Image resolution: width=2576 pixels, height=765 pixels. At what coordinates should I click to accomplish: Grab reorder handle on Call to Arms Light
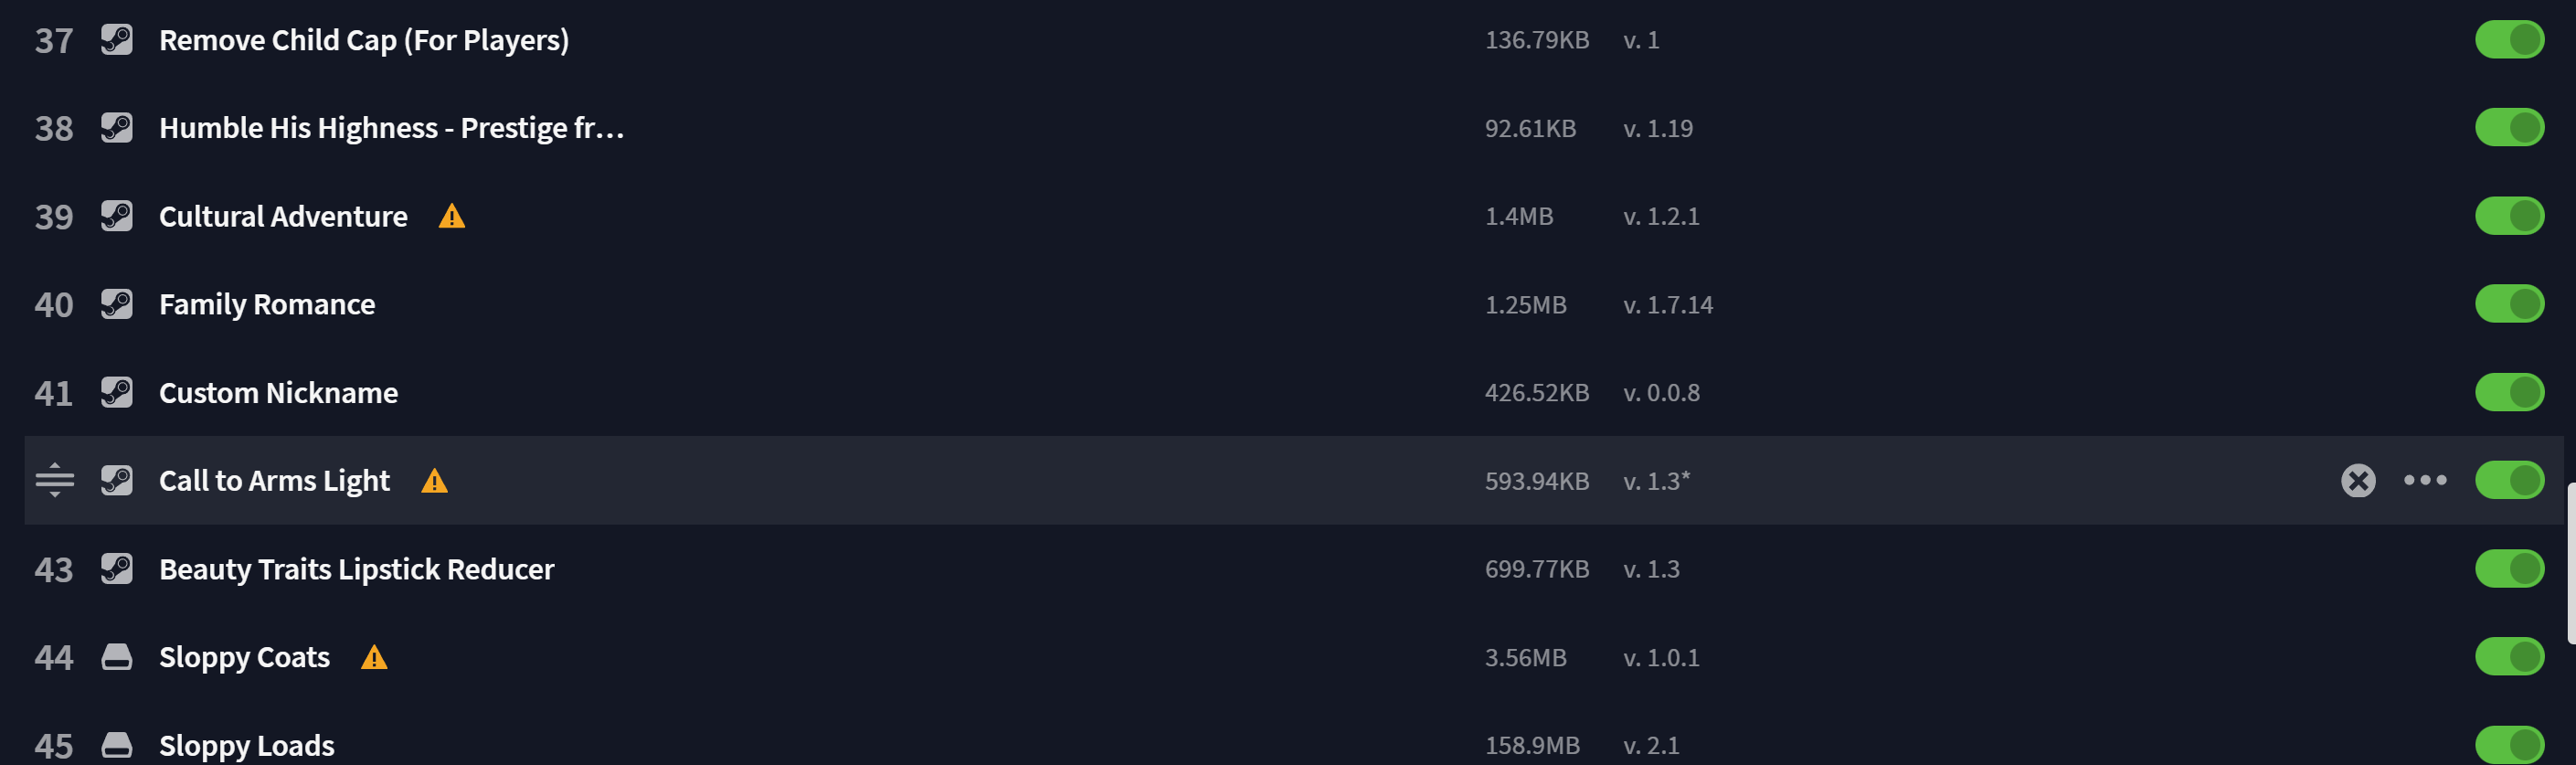(55, 480)
